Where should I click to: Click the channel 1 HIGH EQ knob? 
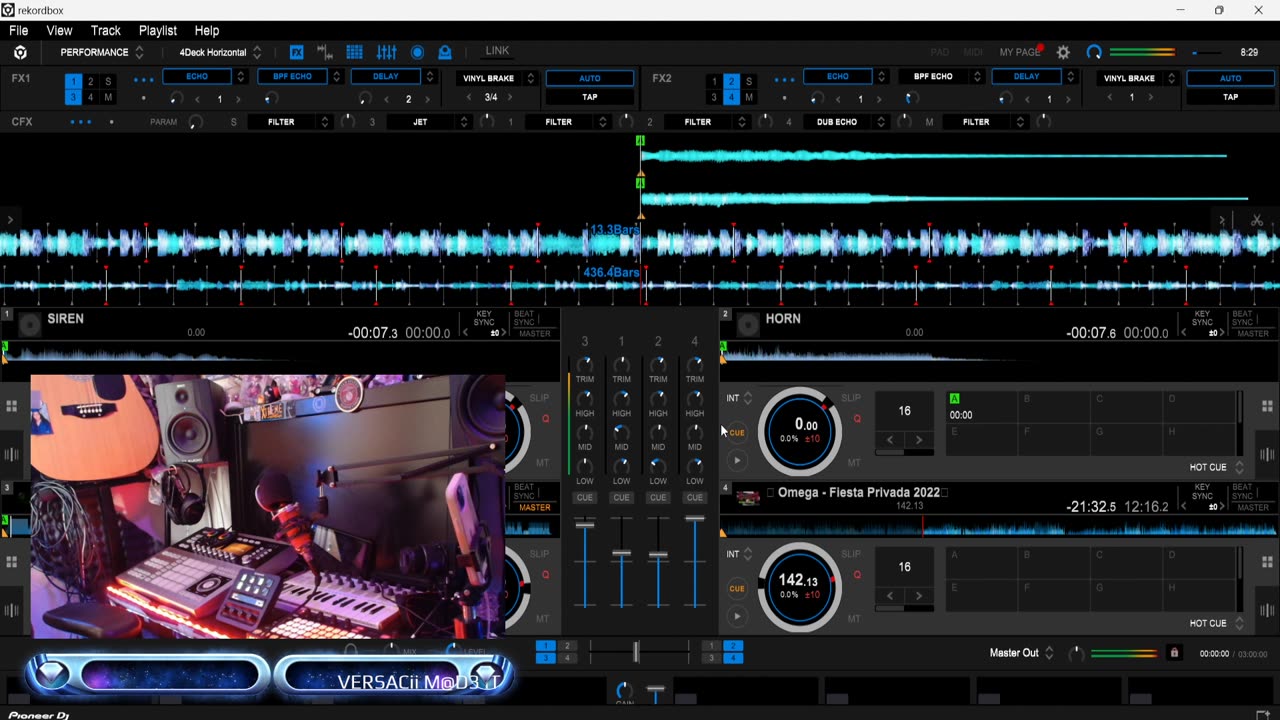[x=621, y=398]
